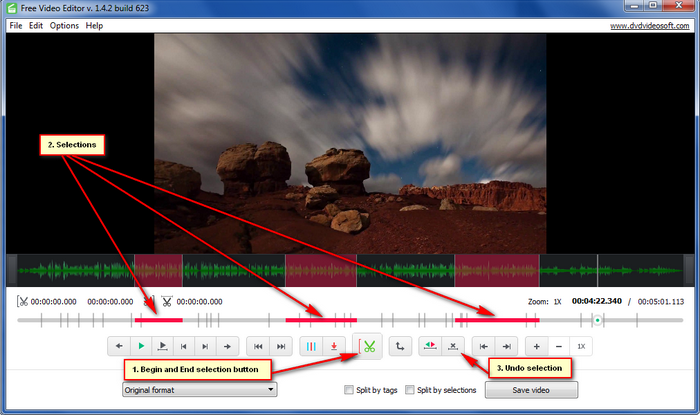Click the step backward arrow button
700x416 pixels.
click(119, 346)
